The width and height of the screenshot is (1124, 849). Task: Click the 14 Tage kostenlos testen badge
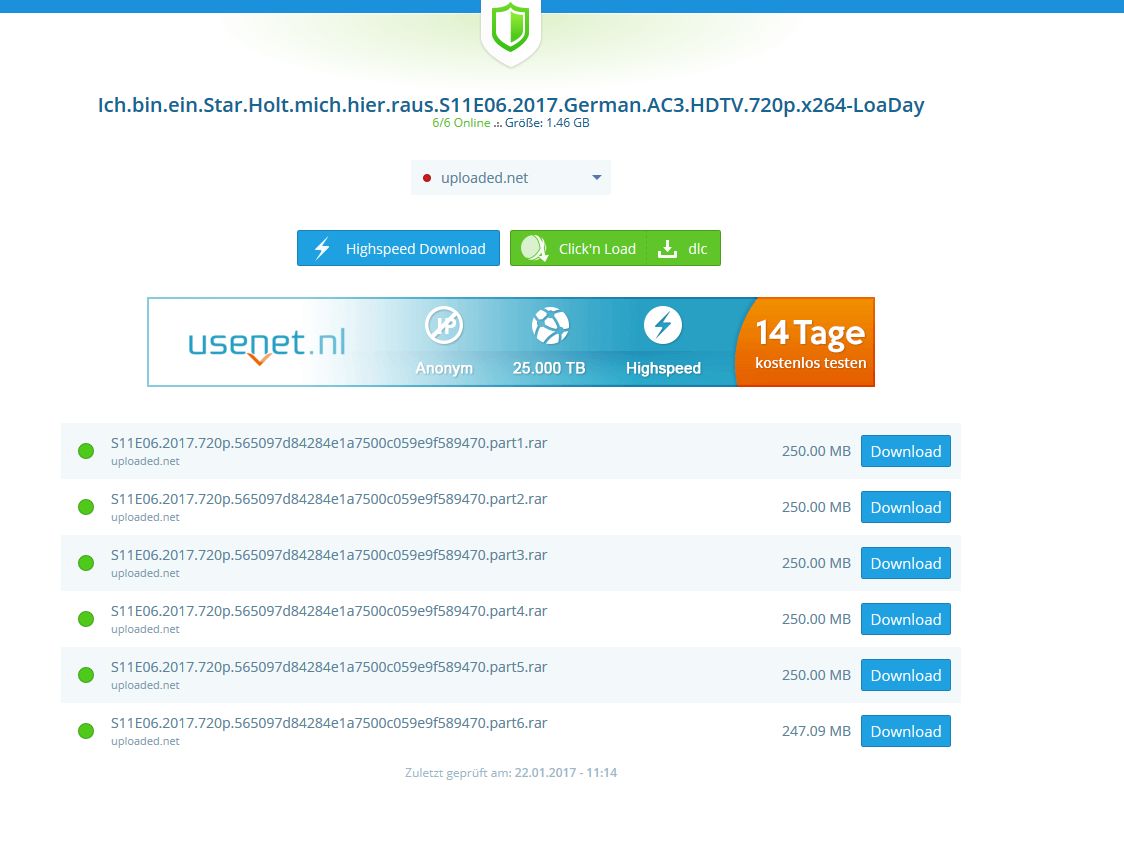pyautogui.click(x=806, y=342)
